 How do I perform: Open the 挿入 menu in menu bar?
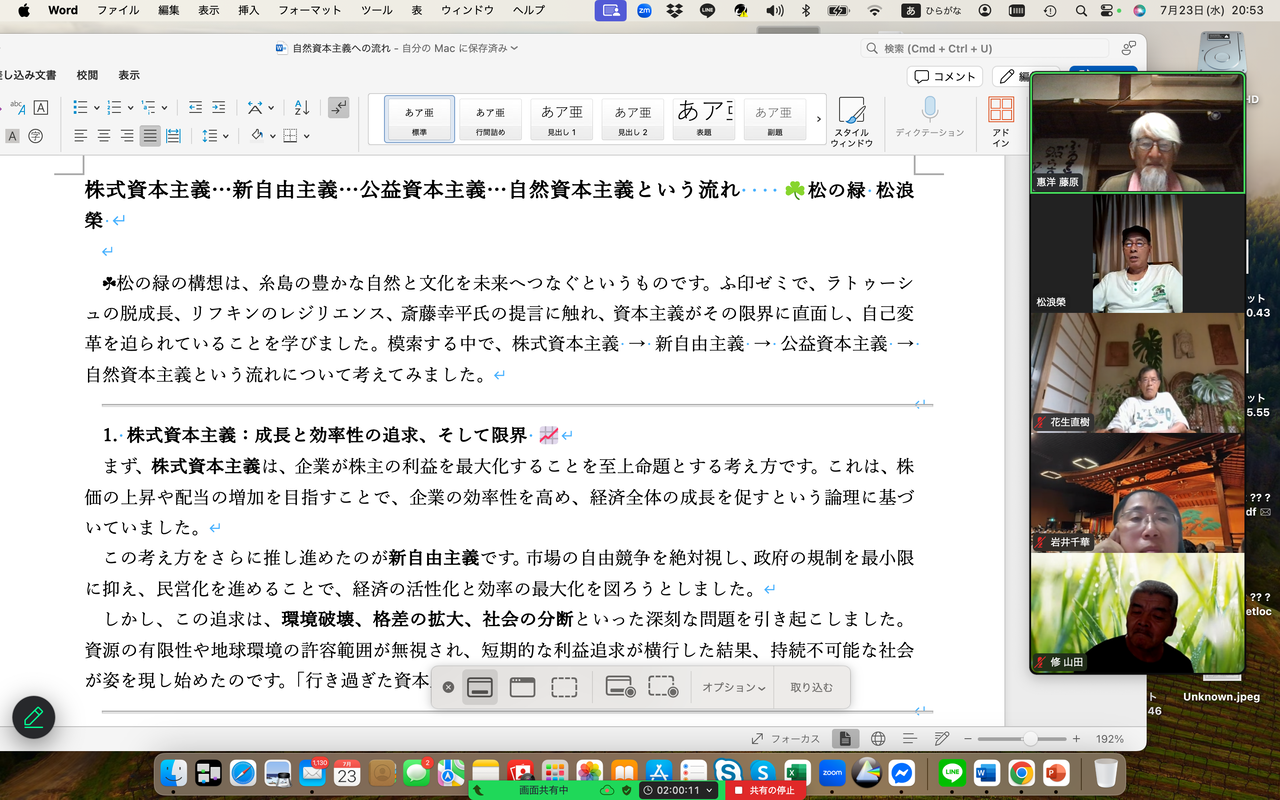(248, 10)
